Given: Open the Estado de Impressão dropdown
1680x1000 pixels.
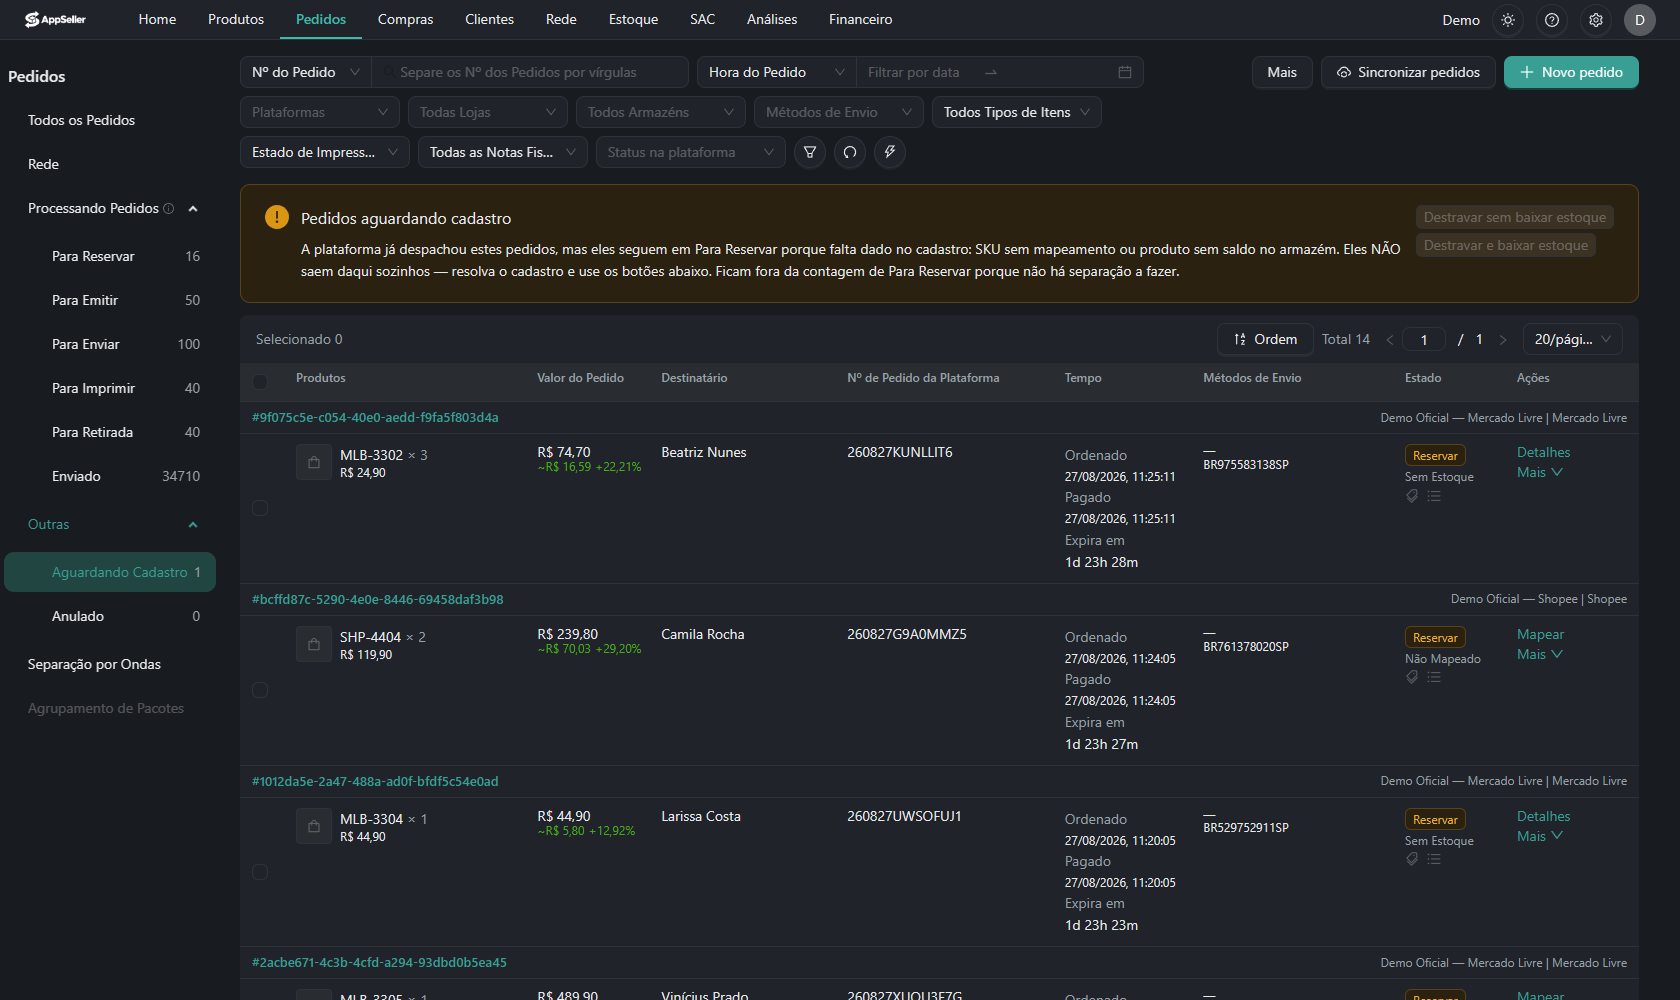Looking at the screenshot, I should [325, 152].
